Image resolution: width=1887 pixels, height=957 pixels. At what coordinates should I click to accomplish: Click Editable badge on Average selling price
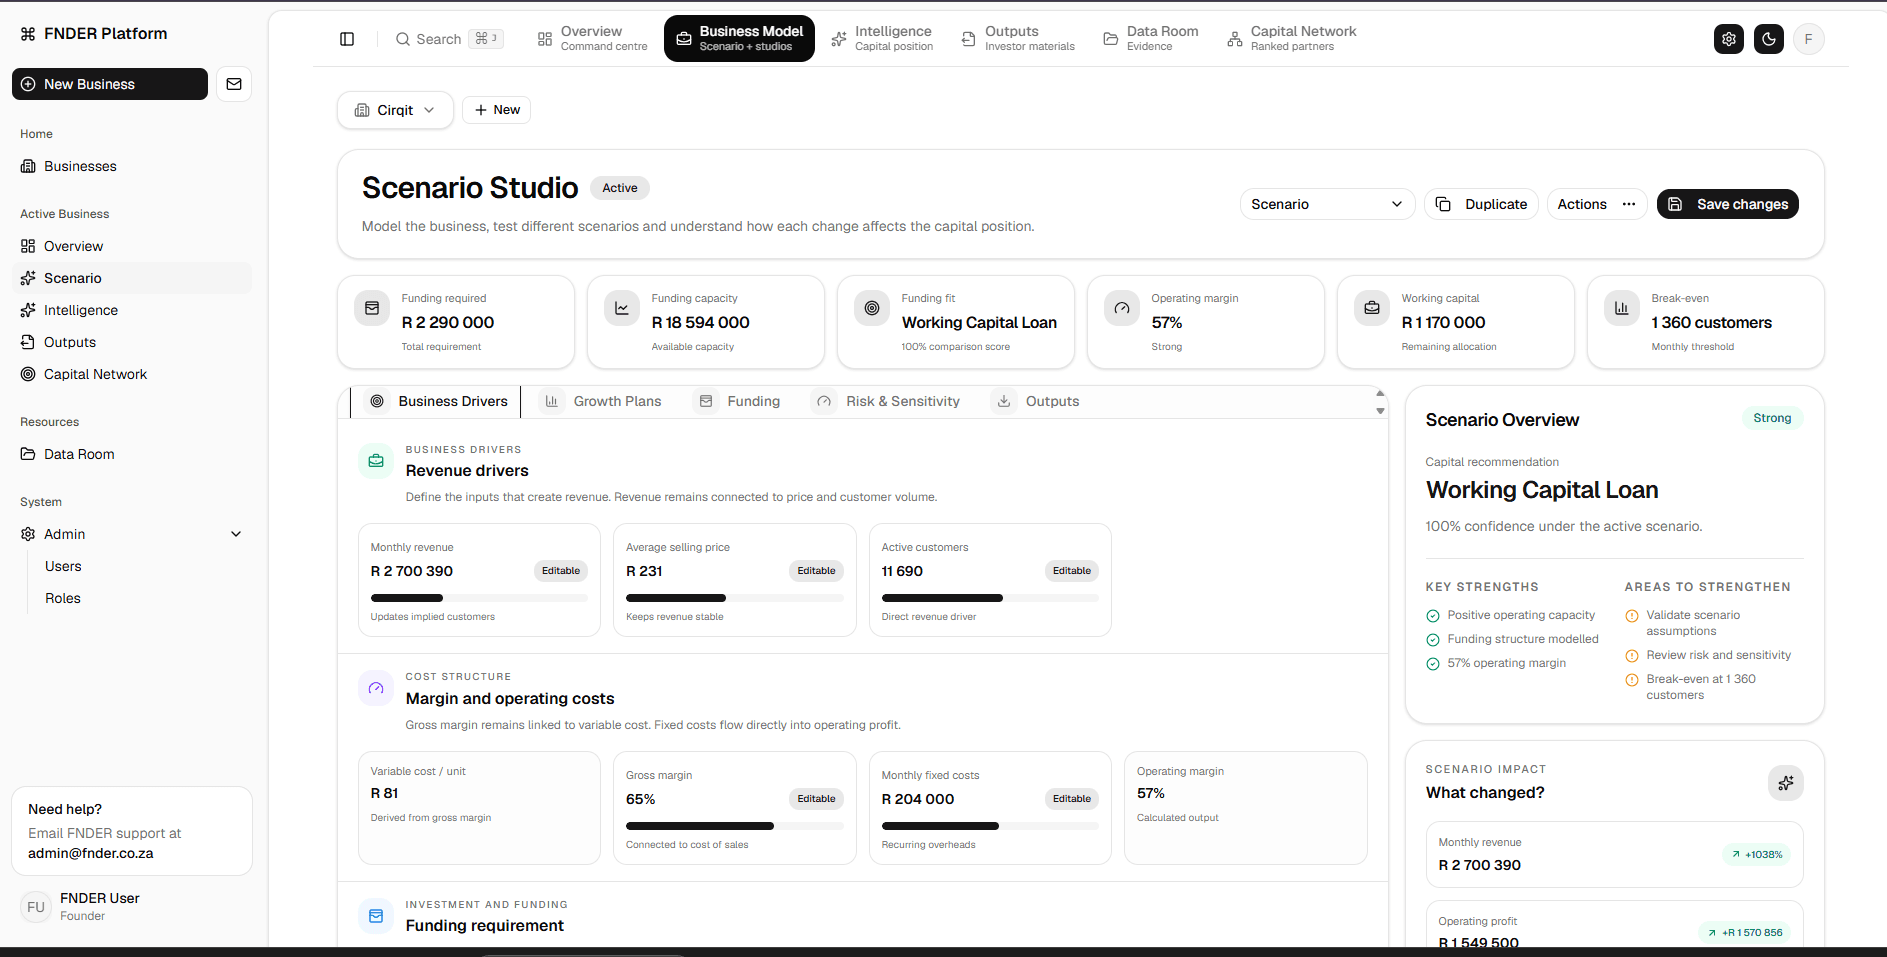[816, 571]
